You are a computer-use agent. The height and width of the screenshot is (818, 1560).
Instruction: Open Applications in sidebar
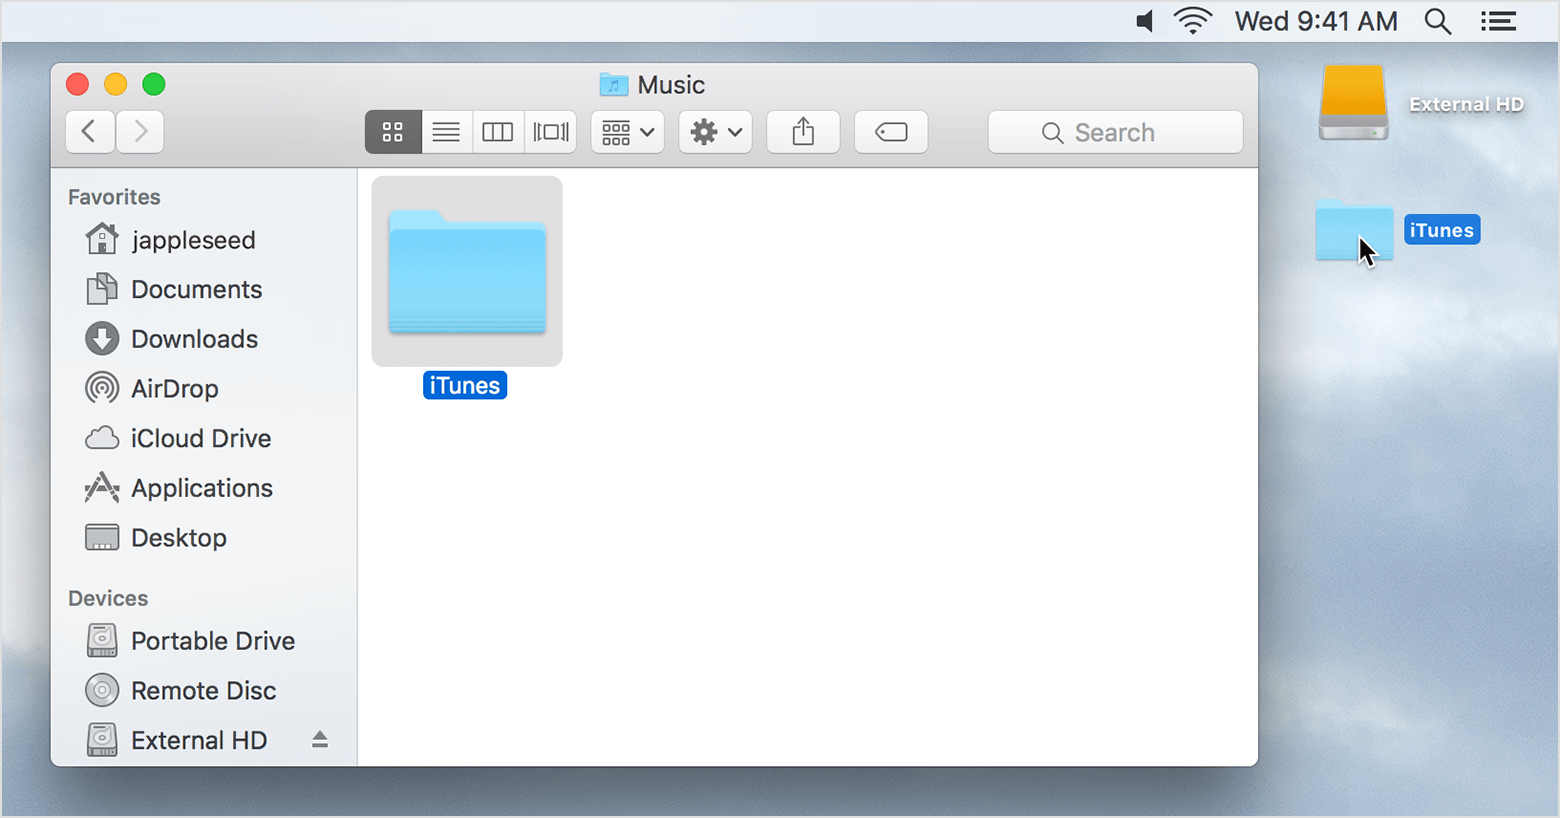179,488
